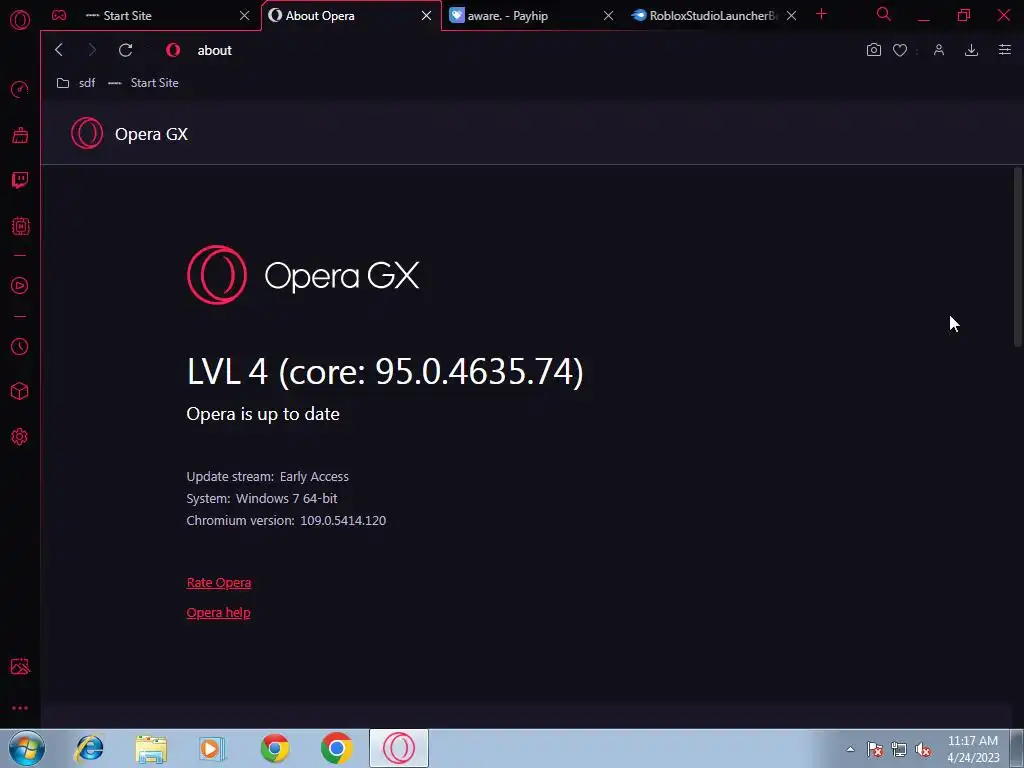Take a snapshot with camera icon
Screen dimensions: 1024x768
tap(874, 50)
